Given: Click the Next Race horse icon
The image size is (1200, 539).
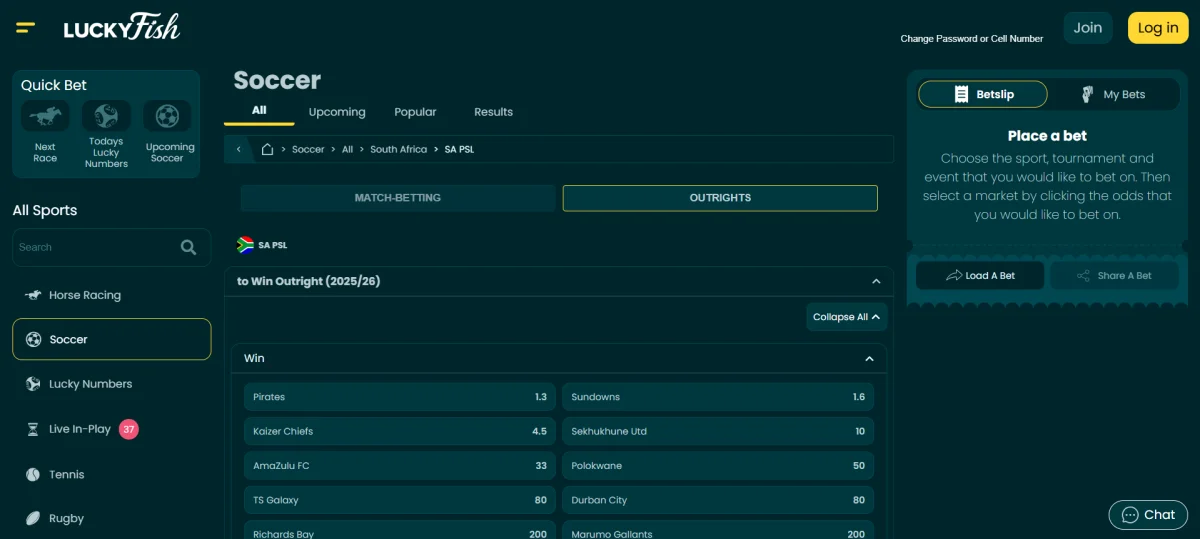Looking at the screenshot, I should coord(45,117).
